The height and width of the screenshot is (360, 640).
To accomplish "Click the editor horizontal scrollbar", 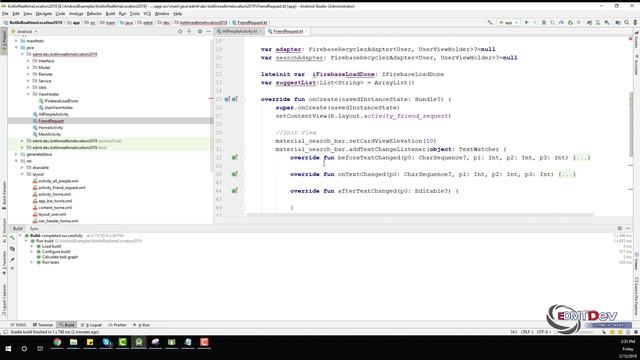I will click(420, 214).
